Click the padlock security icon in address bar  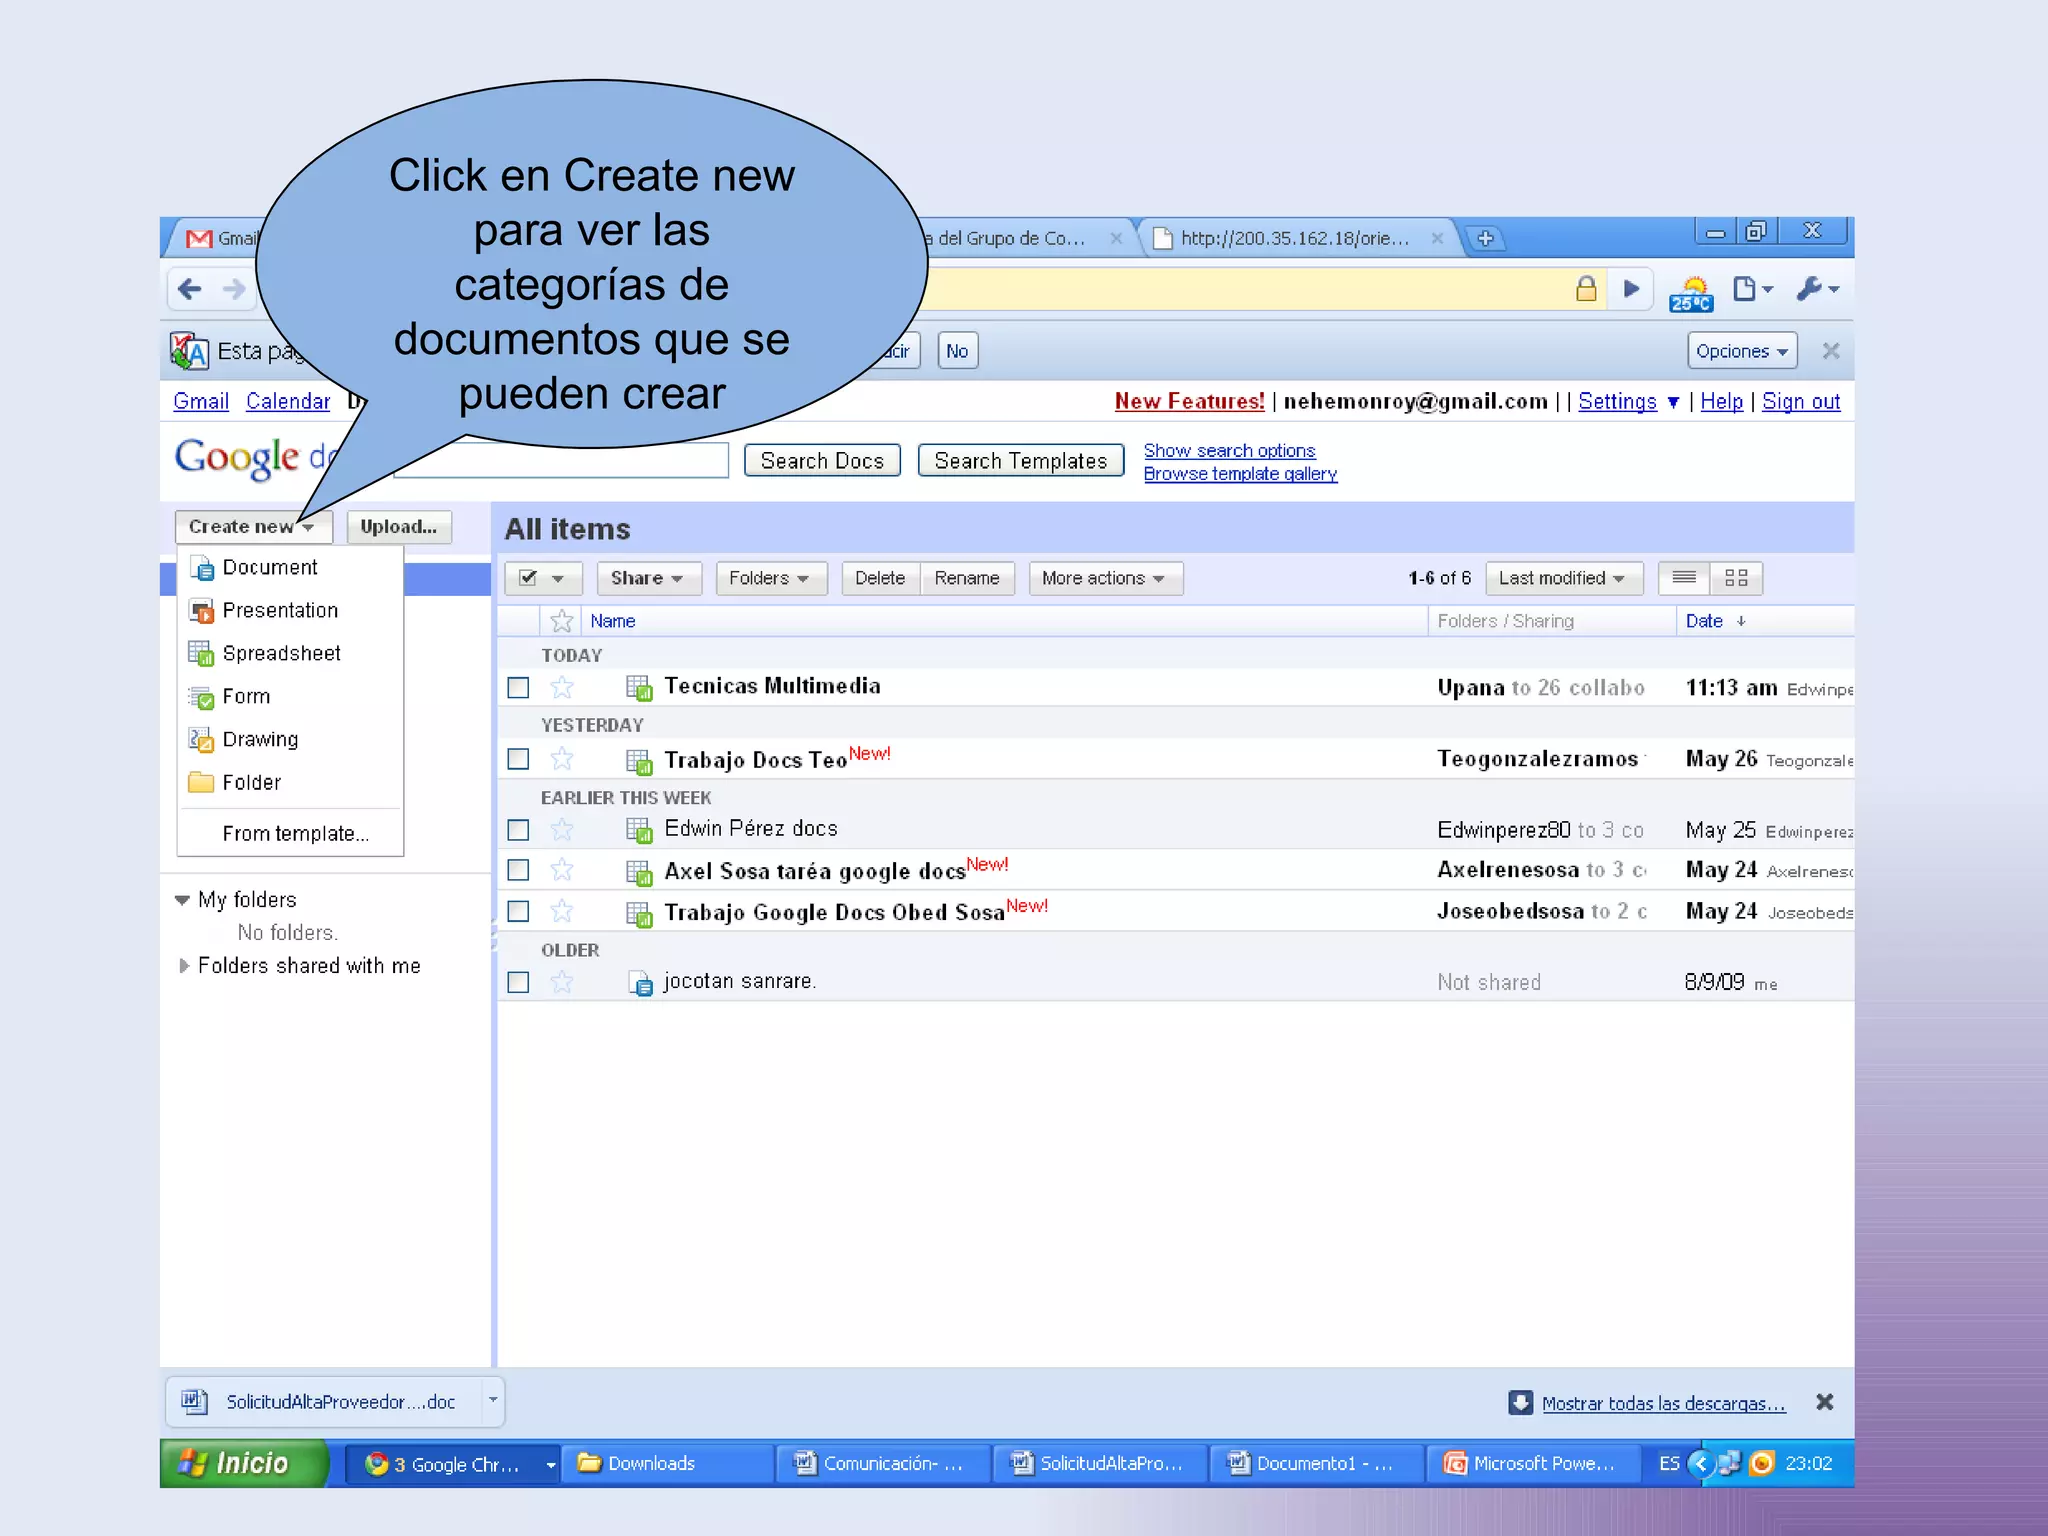click(x=1586, y=289)
